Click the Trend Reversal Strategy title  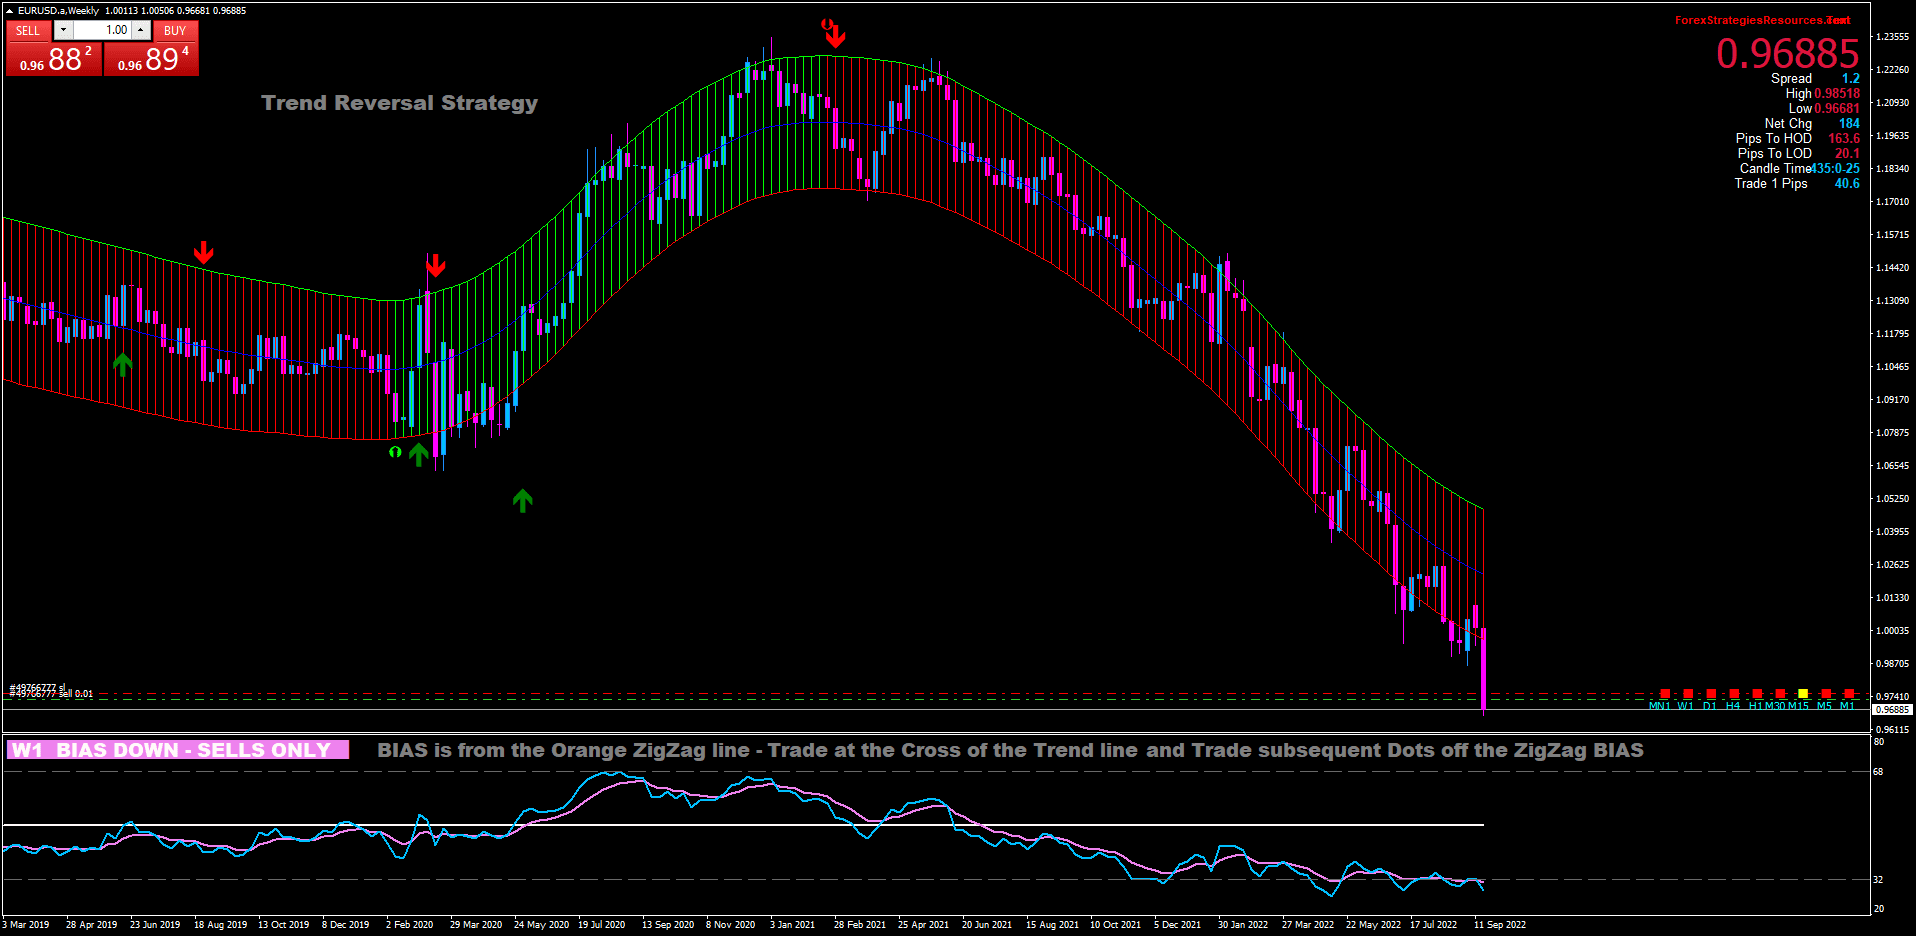[400, 103]
